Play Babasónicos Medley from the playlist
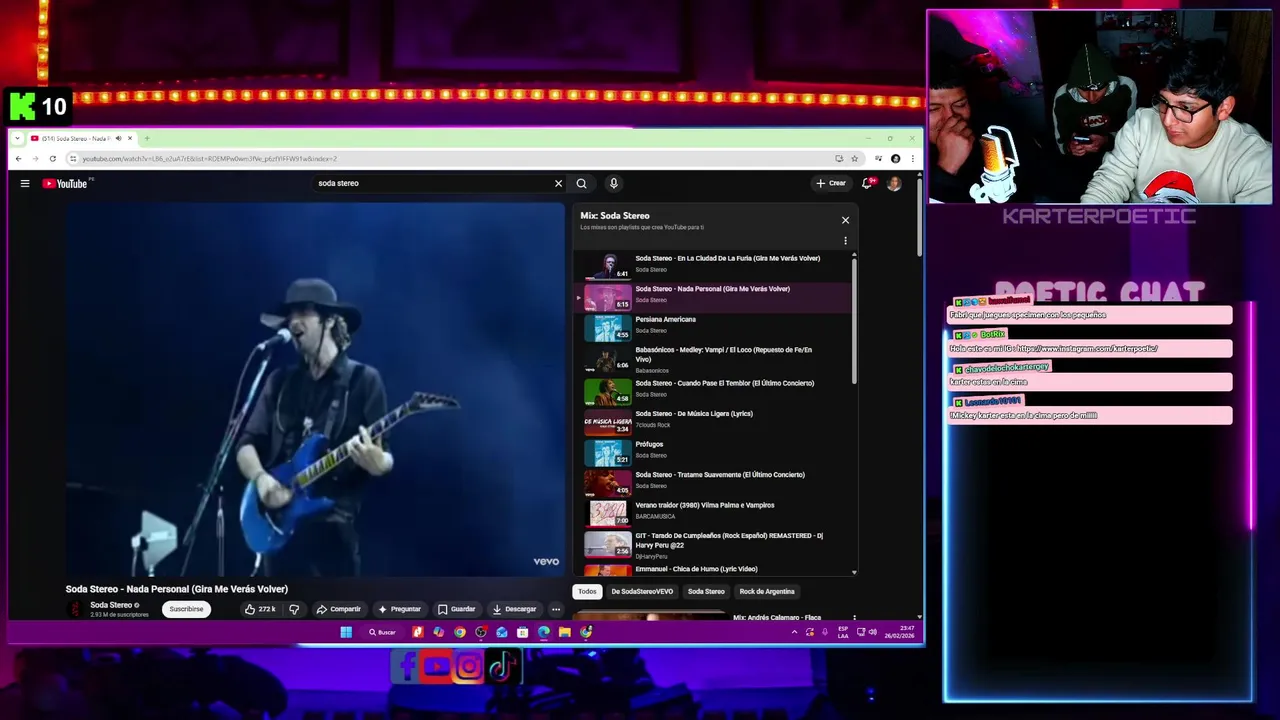1280x720 pixels. tap(715, 359)
